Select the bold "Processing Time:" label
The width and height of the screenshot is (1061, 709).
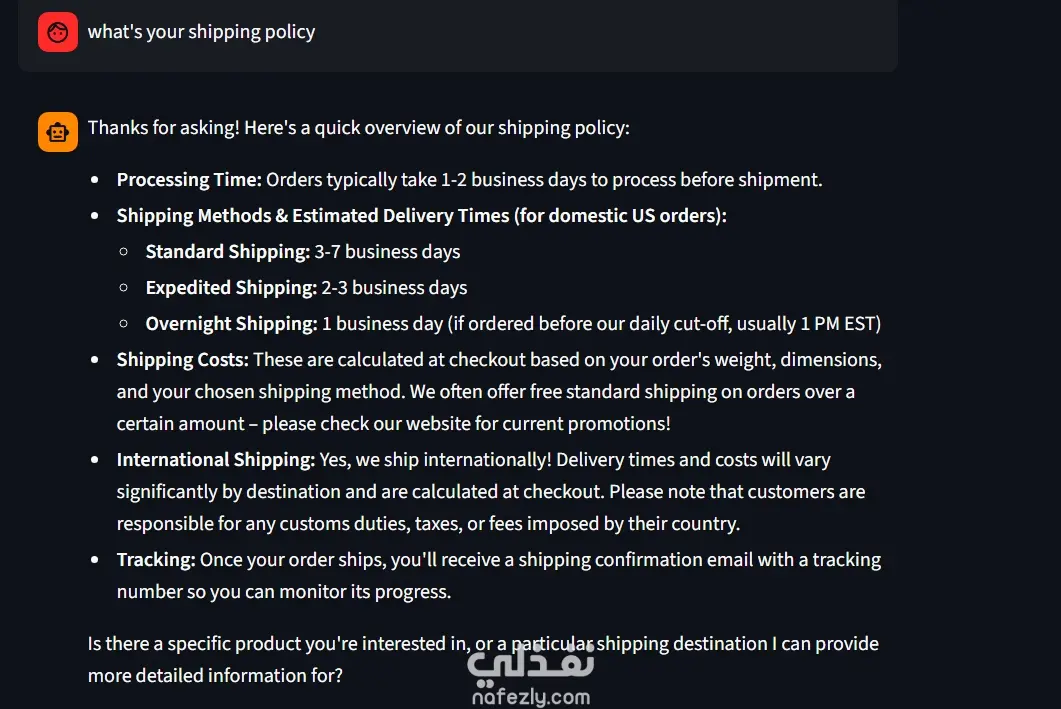pyautogui.click(x=189, y=180)
